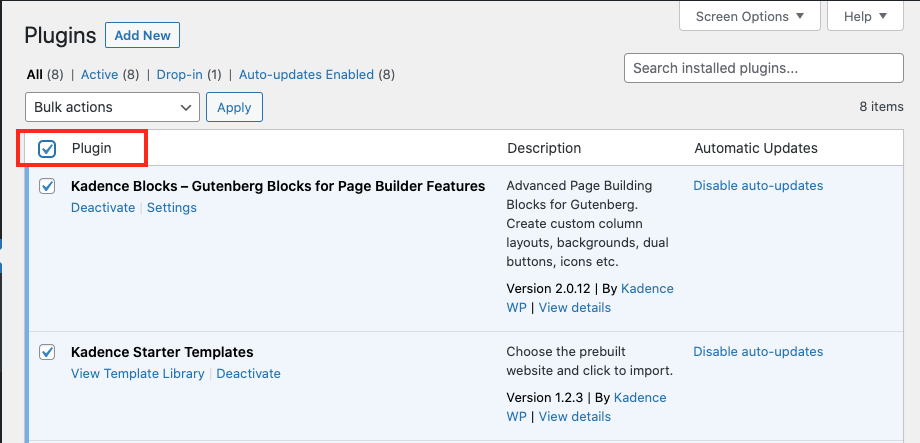Viewport: 920px width, 443px height.
Task: Click the Add New plugin button
Action: coord(143,35)
